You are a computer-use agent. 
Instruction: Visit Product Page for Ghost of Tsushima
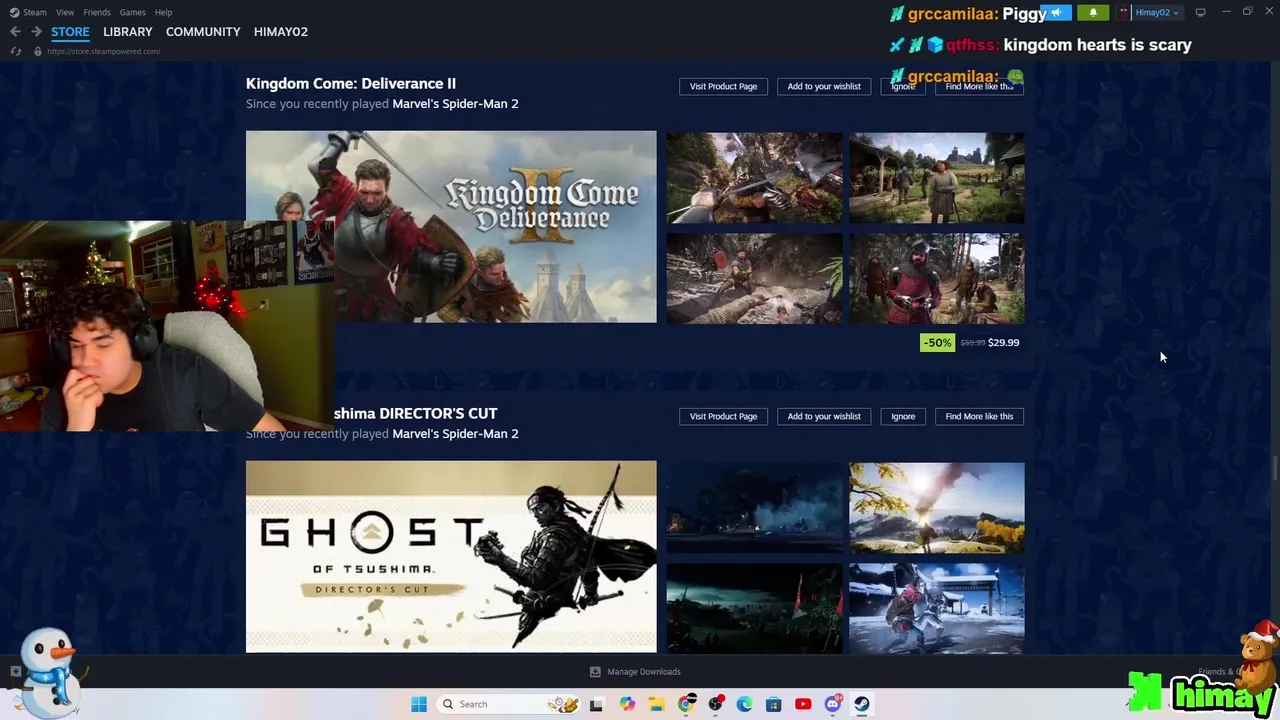[x=723, y=416]
